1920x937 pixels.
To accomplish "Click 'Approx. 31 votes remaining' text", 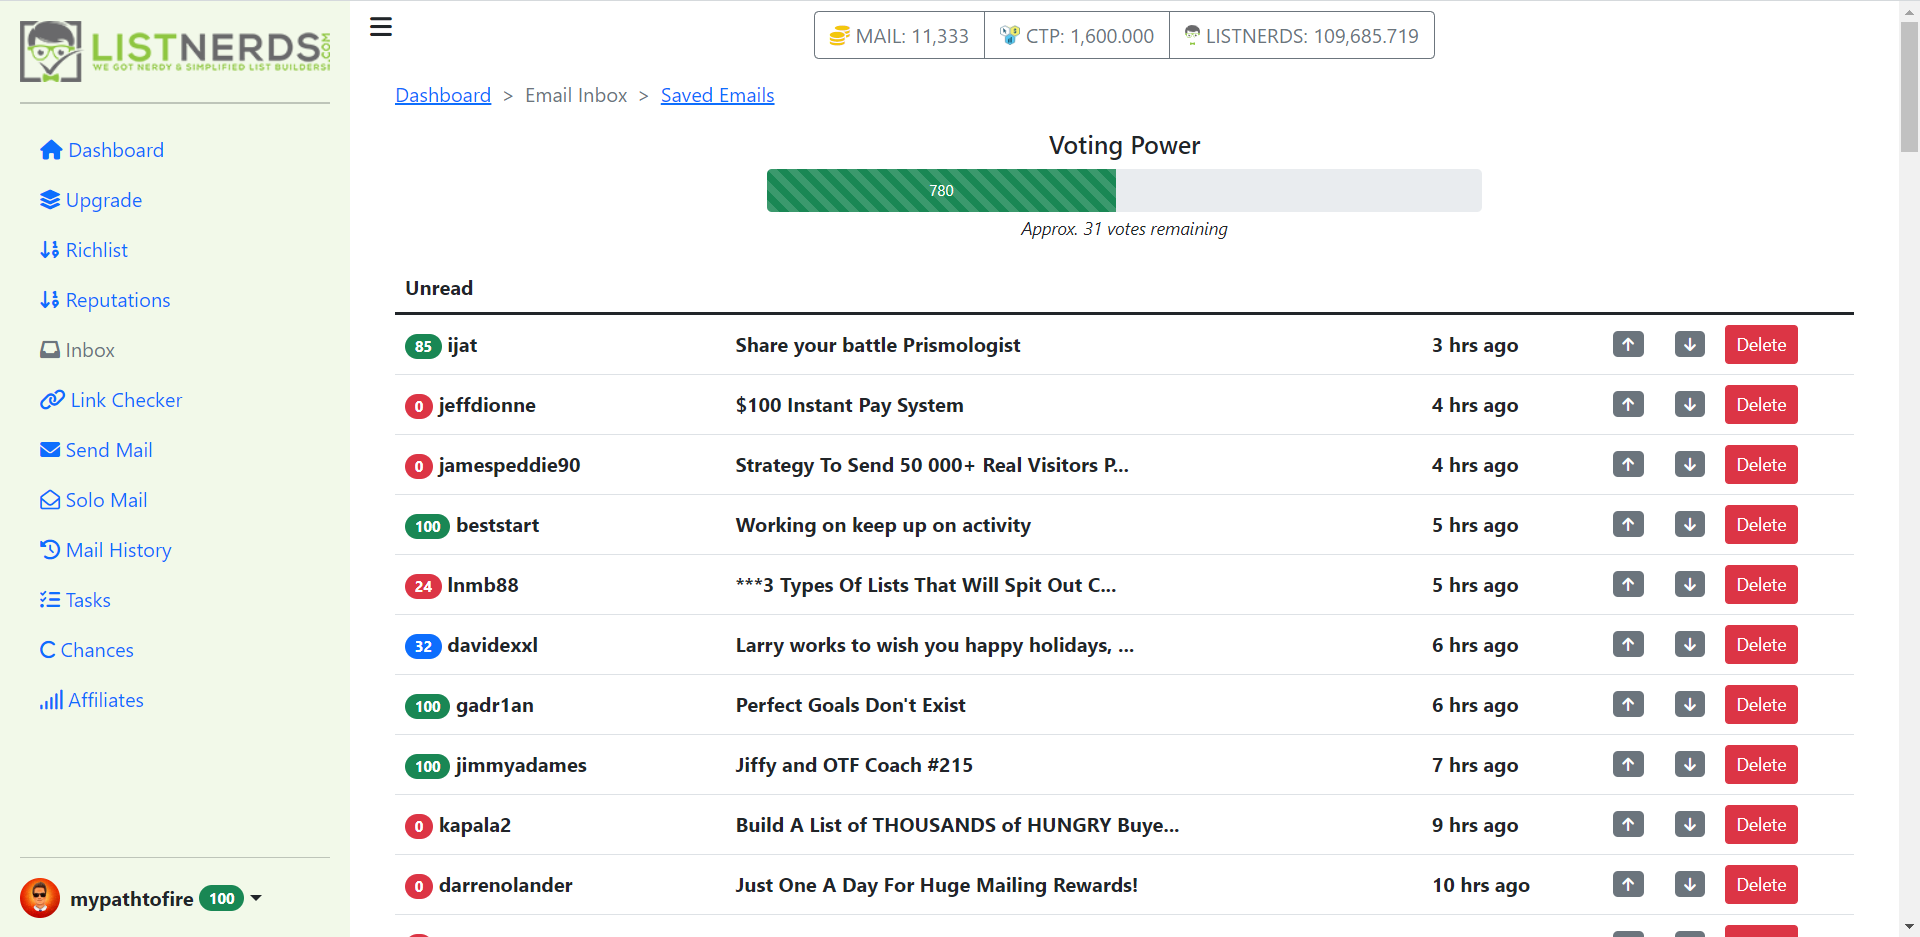I will pos(1124,229).
